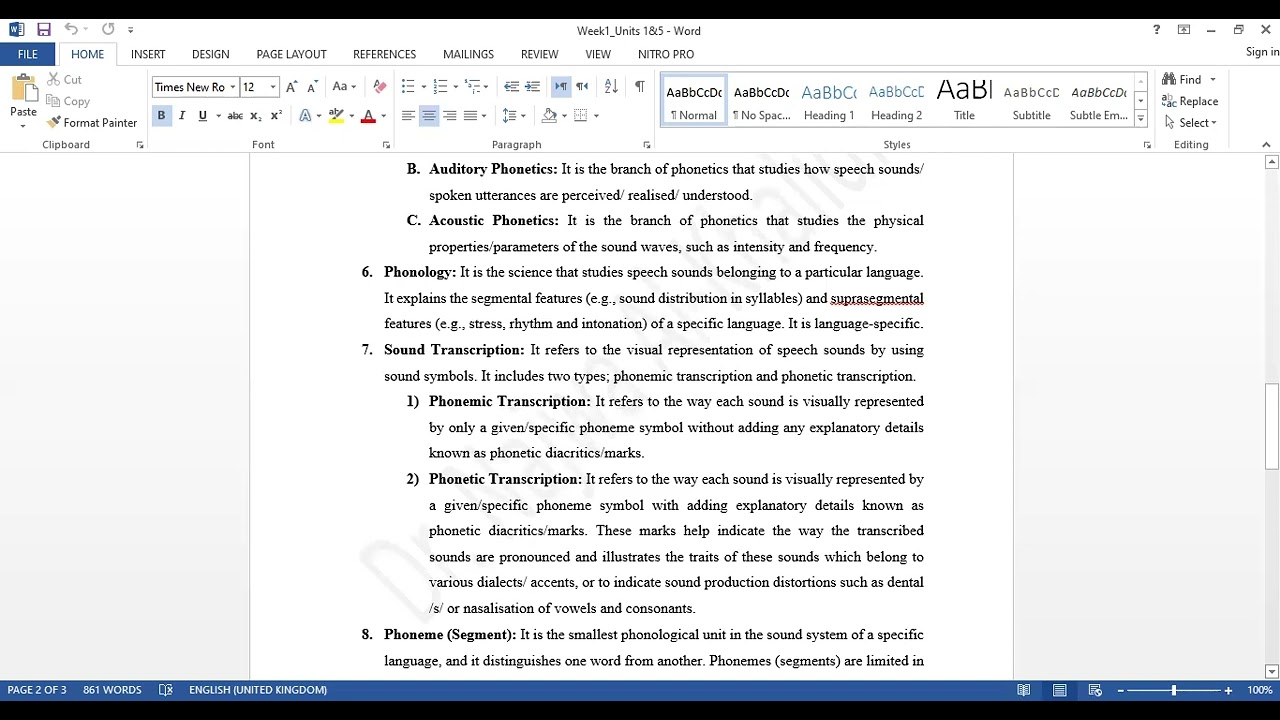Expand the bullets list dropdown
Image resolution: width=1280 pixels, height=720 pixels.
[x=424, y=88]
